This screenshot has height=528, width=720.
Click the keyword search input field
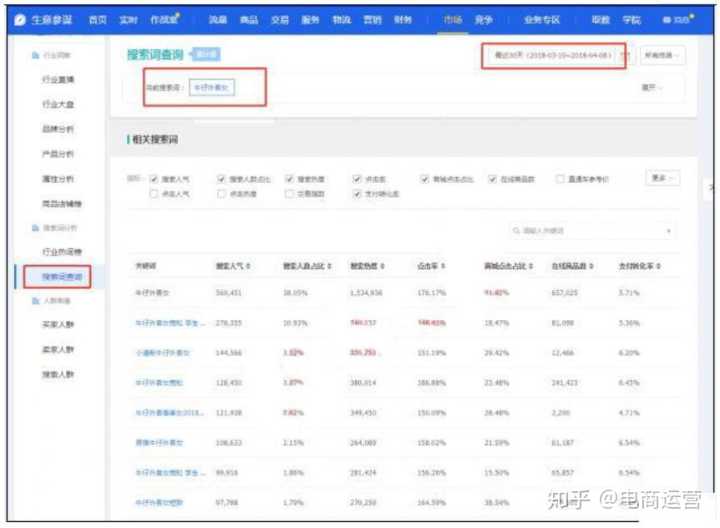click(x=590, y=231)
